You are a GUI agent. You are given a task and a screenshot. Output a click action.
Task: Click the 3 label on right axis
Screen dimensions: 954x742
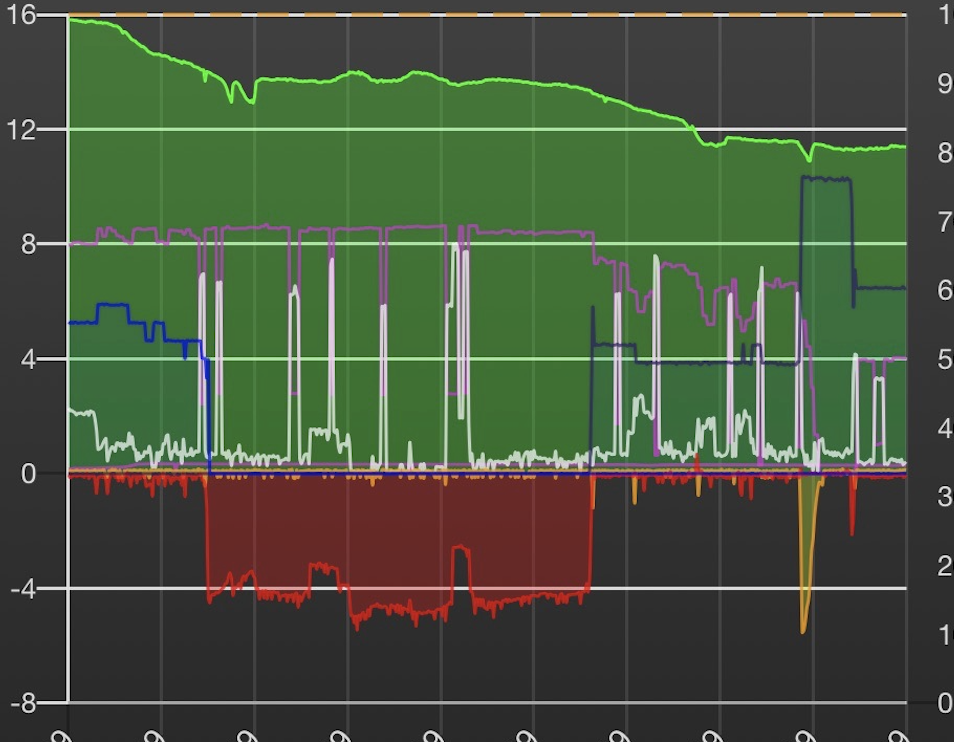[x=945, y=497]
